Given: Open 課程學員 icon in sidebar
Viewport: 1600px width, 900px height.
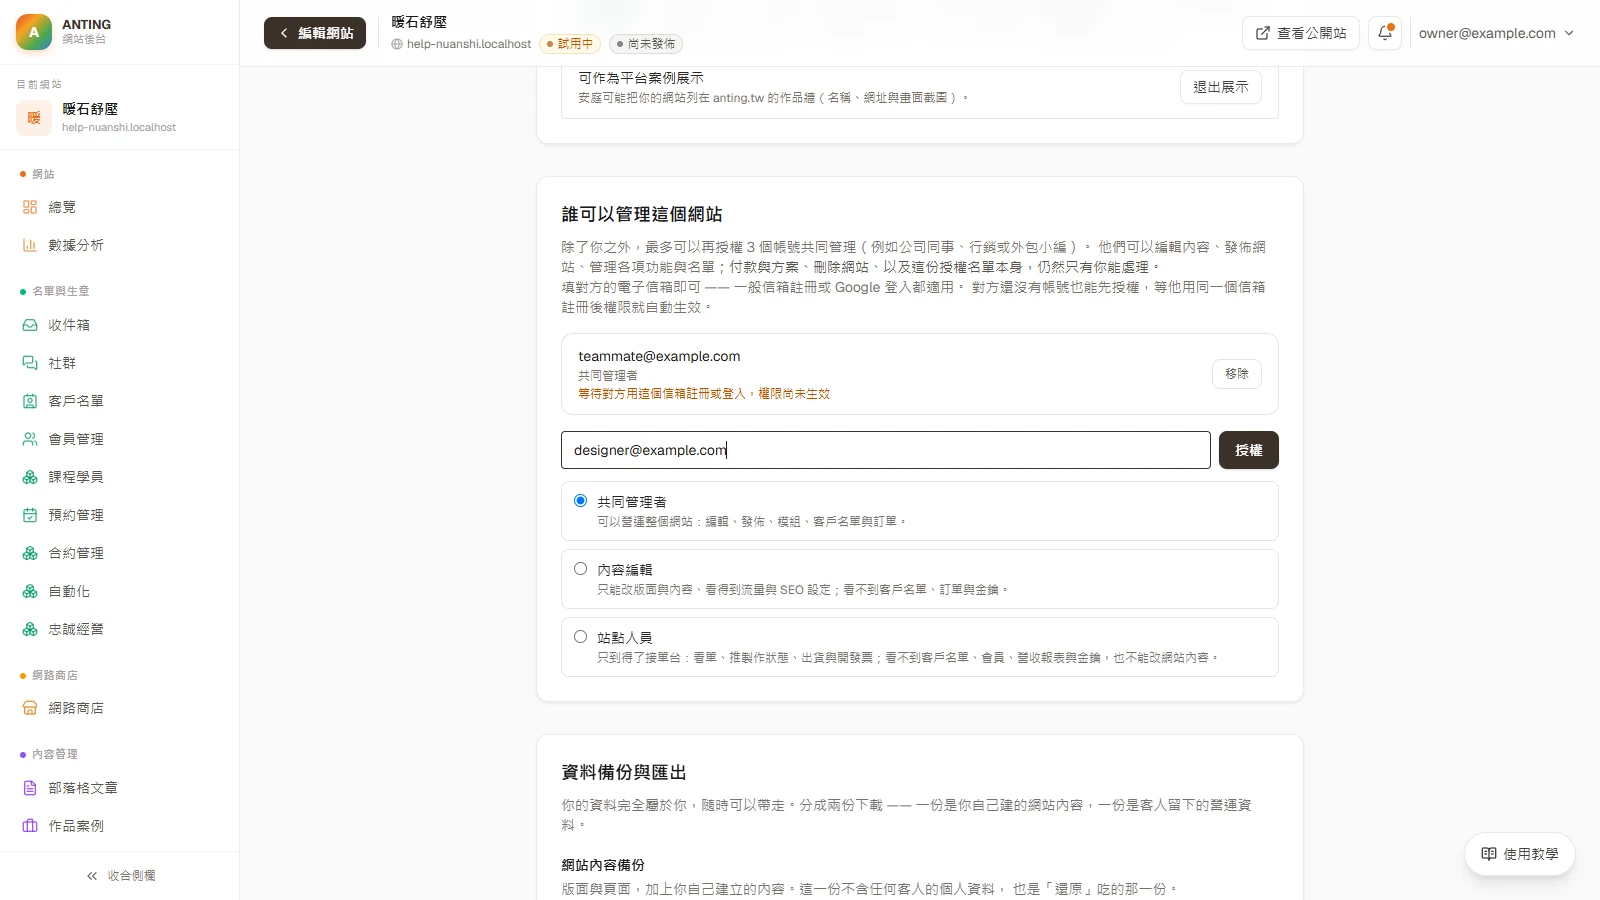Looking at the screenshot, I should (x=30, y=477).
